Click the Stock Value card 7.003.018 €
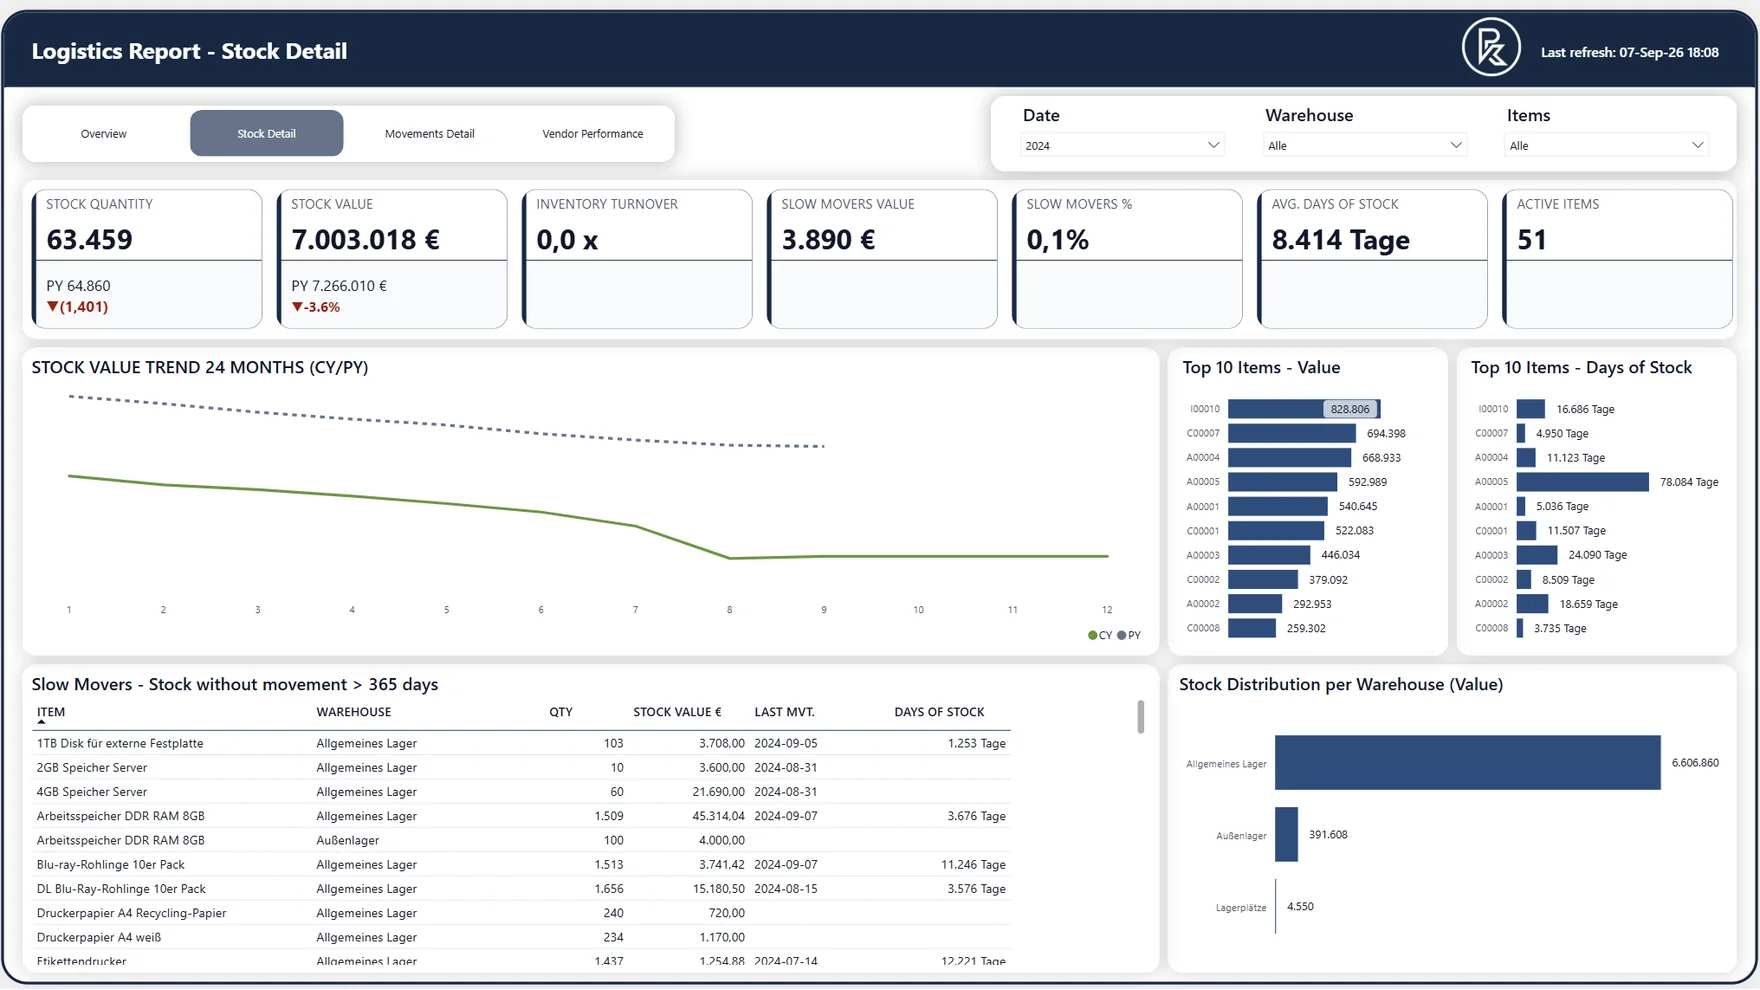The width and height of the screenshot is (1760, 990). pos(366,240)
